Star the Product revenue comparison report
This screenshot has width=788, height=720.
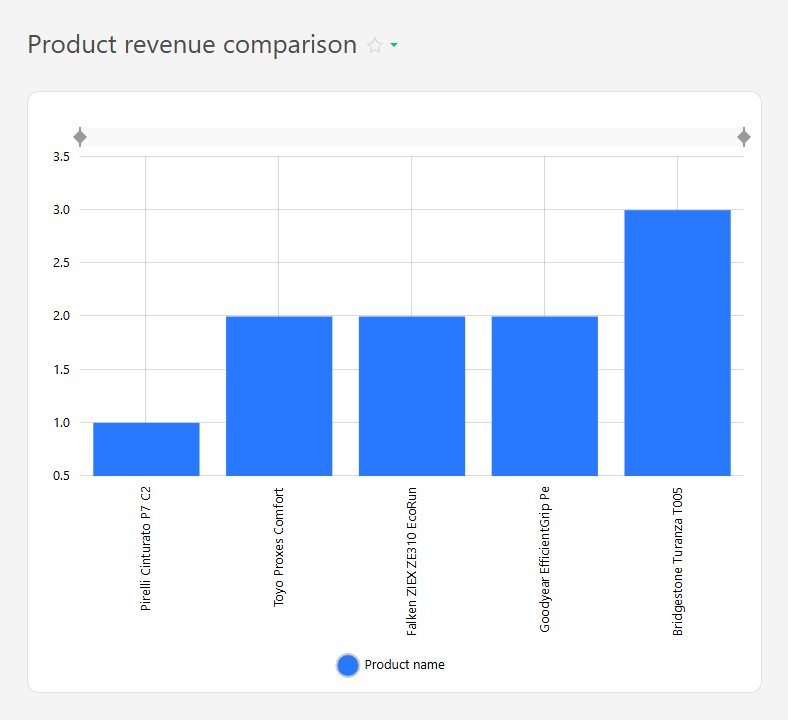(x=375, y=46)
